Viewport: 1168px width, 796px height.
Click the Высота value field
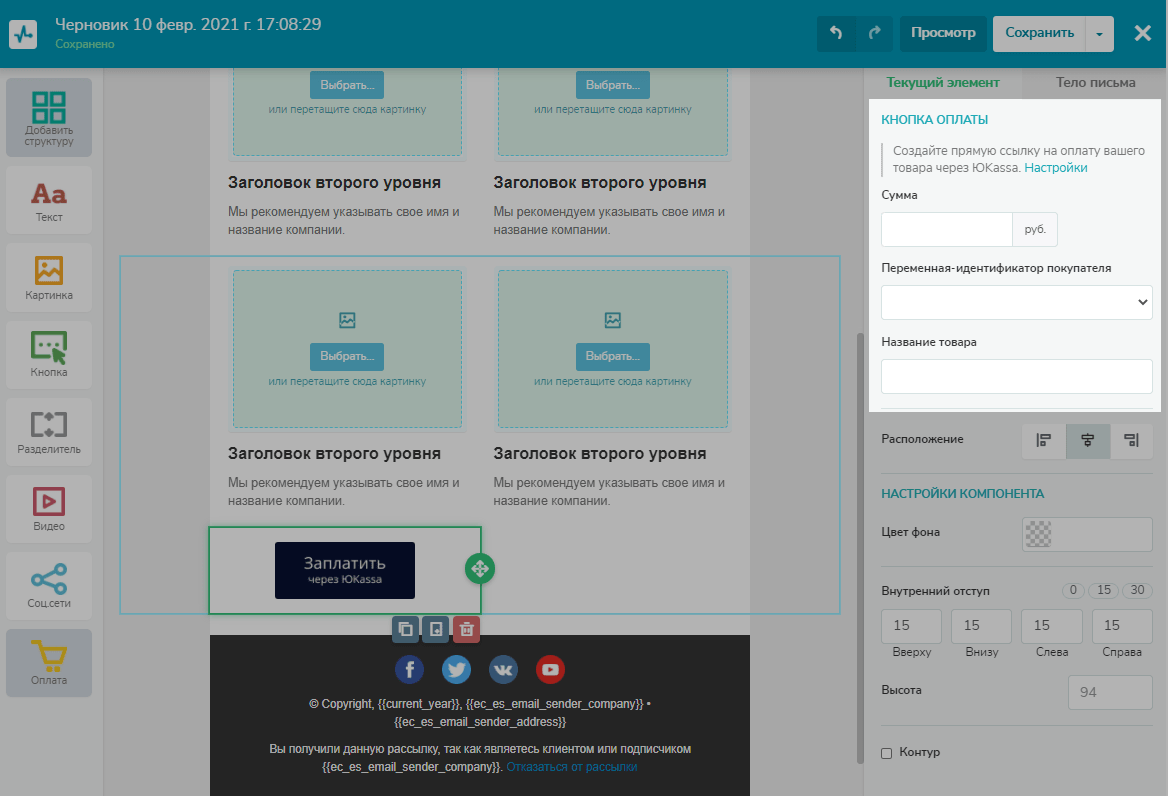1111,692
